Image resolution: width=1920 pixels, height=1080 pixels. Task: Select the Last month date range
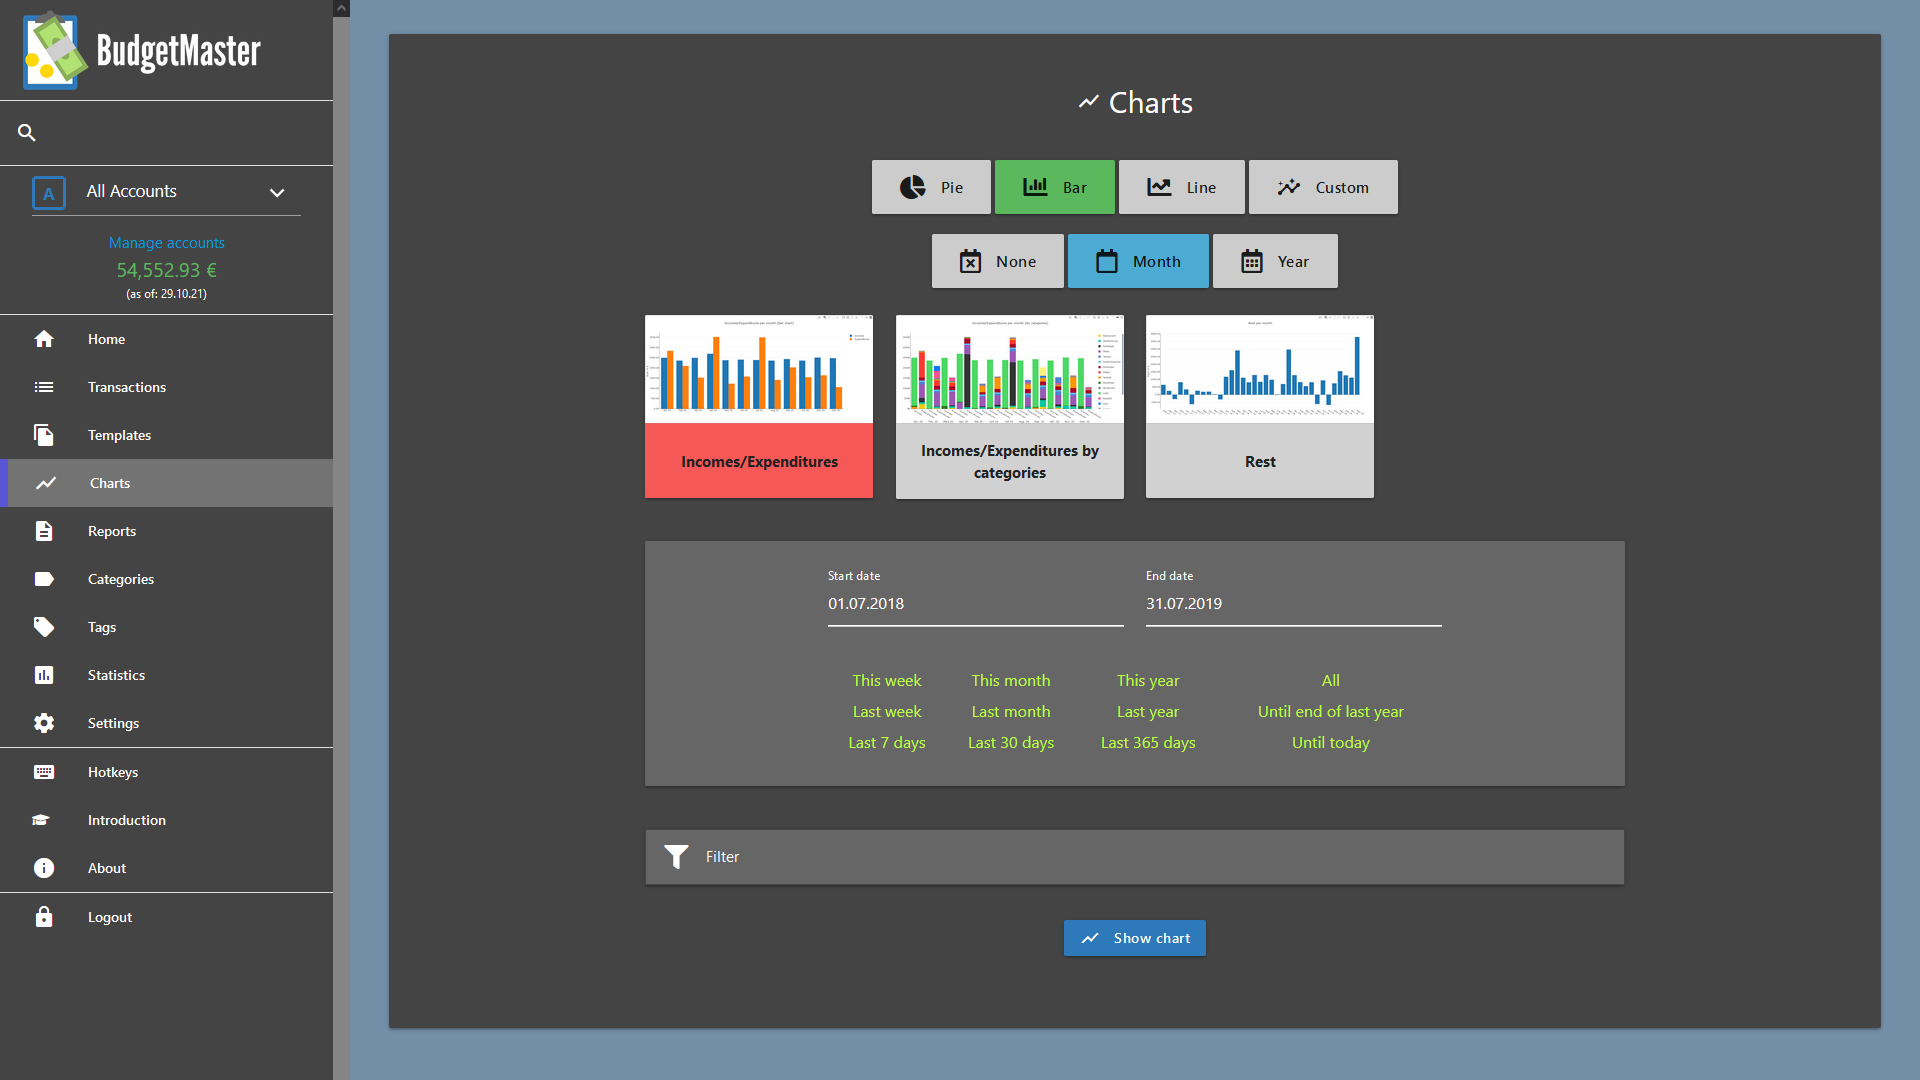pos(1011,711)
